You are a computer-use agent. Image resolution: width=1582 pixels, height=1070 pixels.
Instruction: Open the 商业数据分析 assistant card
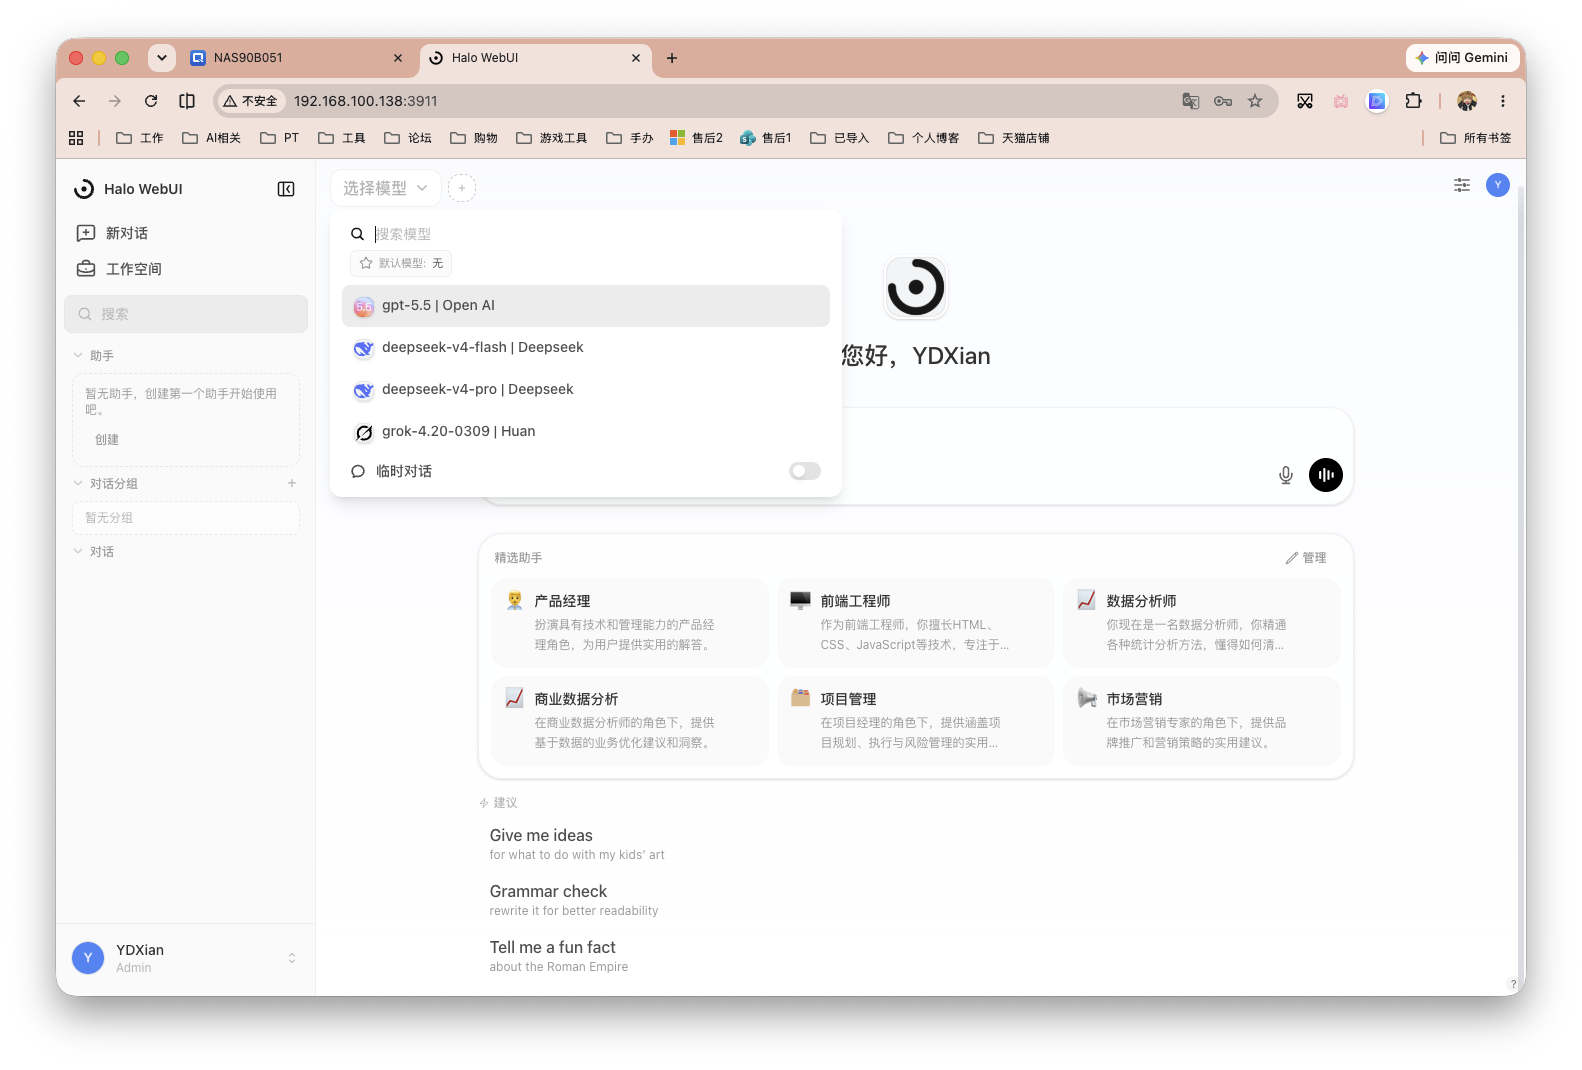click(x=630, y=721)
